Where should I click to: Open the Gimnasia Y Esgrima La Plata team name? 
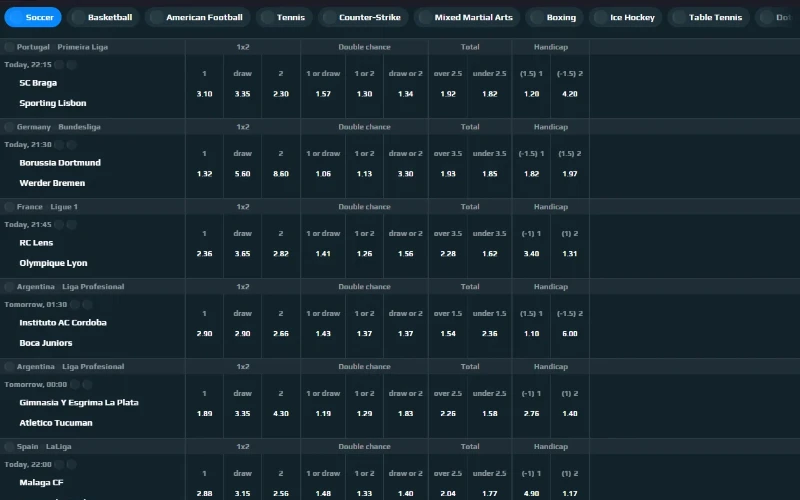(x=79, y=403)
